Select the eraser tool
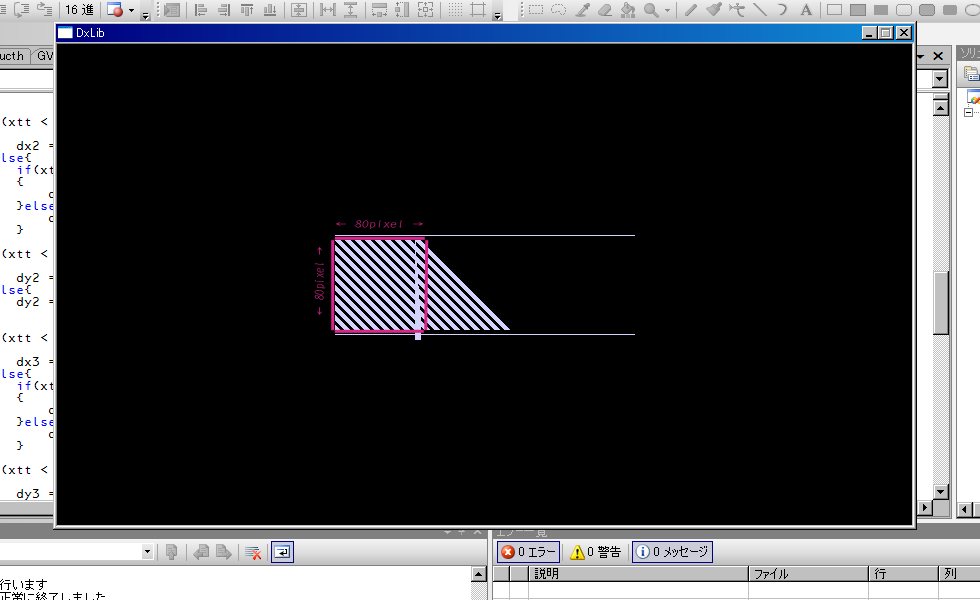Viewport: 980px width, 600px height. pyautogui.click(x=605, y=10)
